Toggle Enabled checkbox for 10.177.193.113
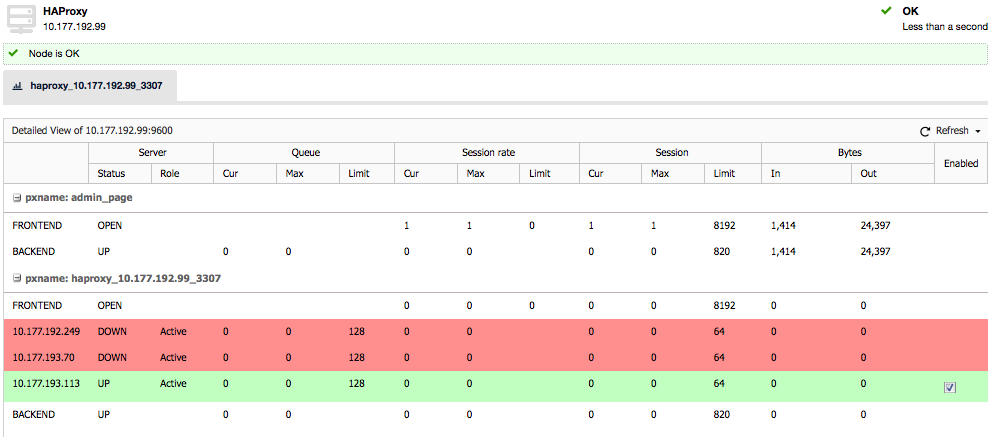Image resolution: width=995 pixels, height=437 pixels. pyautogui.click(x=949, y=388)
